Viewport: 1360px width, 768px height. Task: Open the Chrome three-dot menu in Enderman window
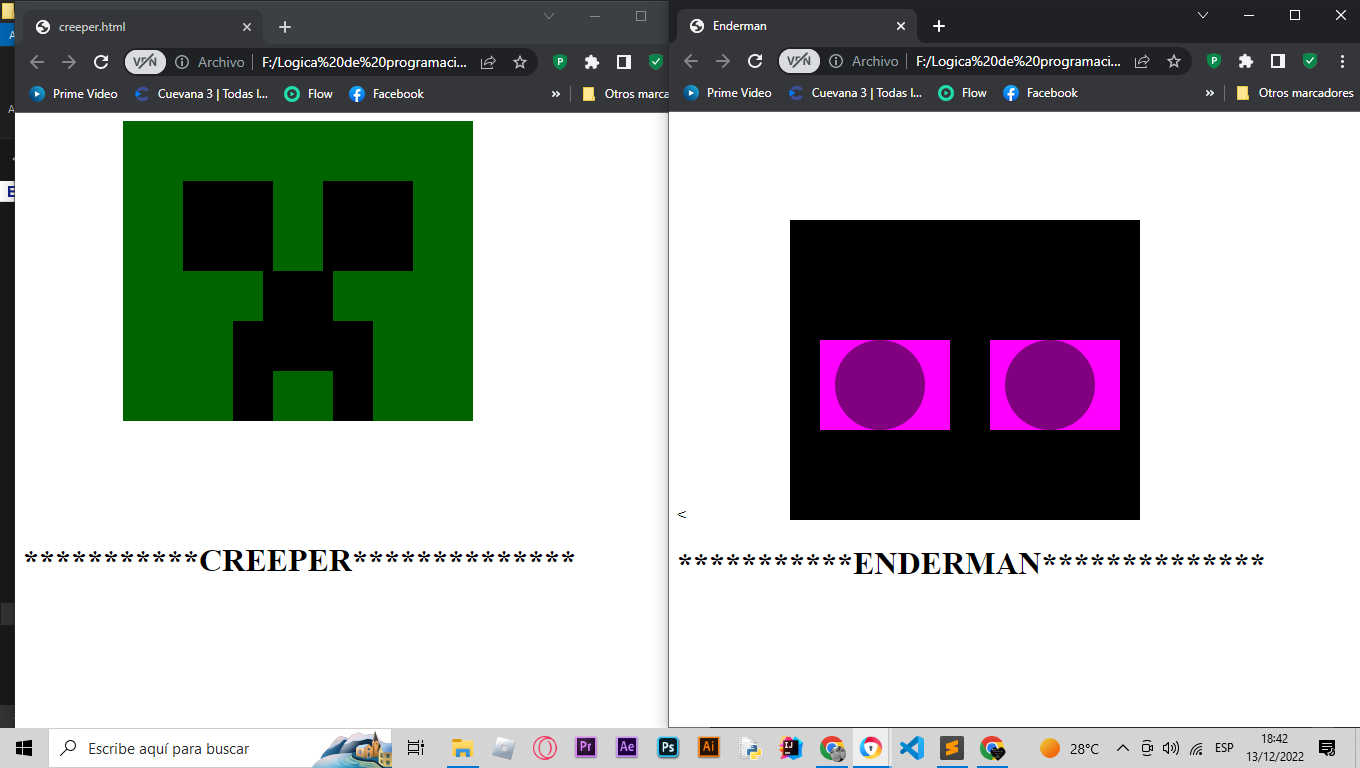click(1341, 62)
